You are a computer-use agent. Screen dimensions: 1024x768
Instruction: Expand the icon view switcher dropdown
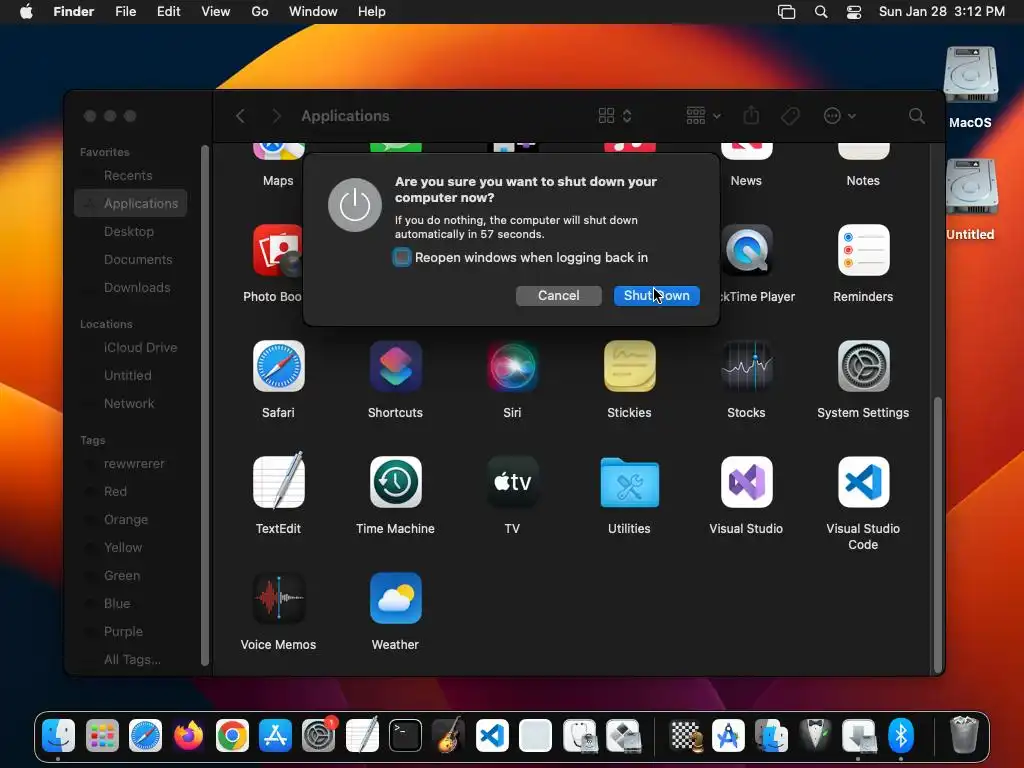615,116
